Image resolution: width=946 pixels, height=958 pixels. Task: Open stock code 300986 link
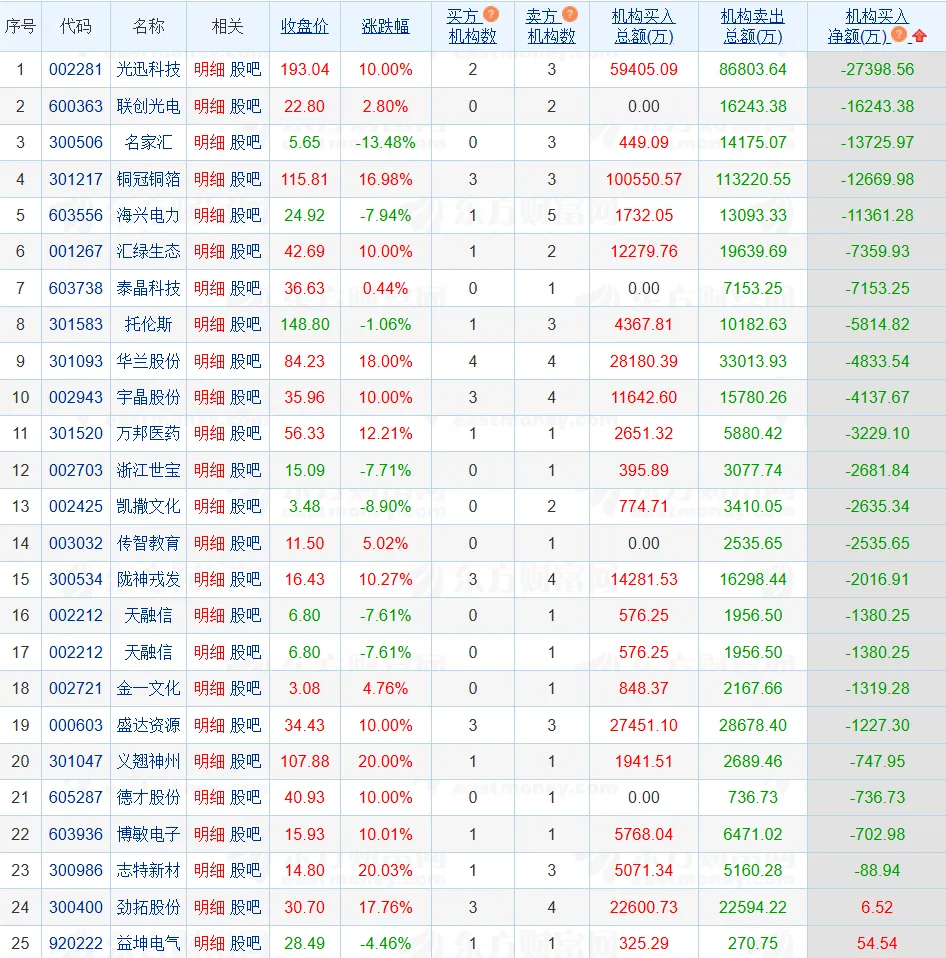click(x=76, y=870)
